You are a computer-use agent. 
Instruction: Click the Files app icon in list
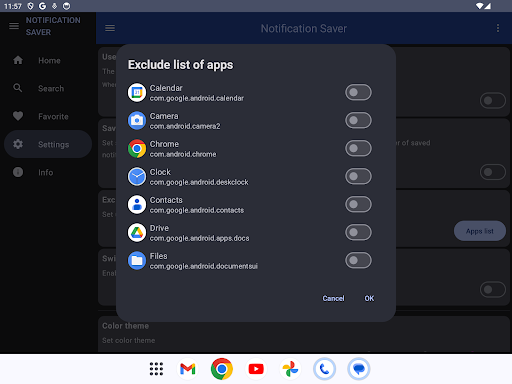click(137, 260)
